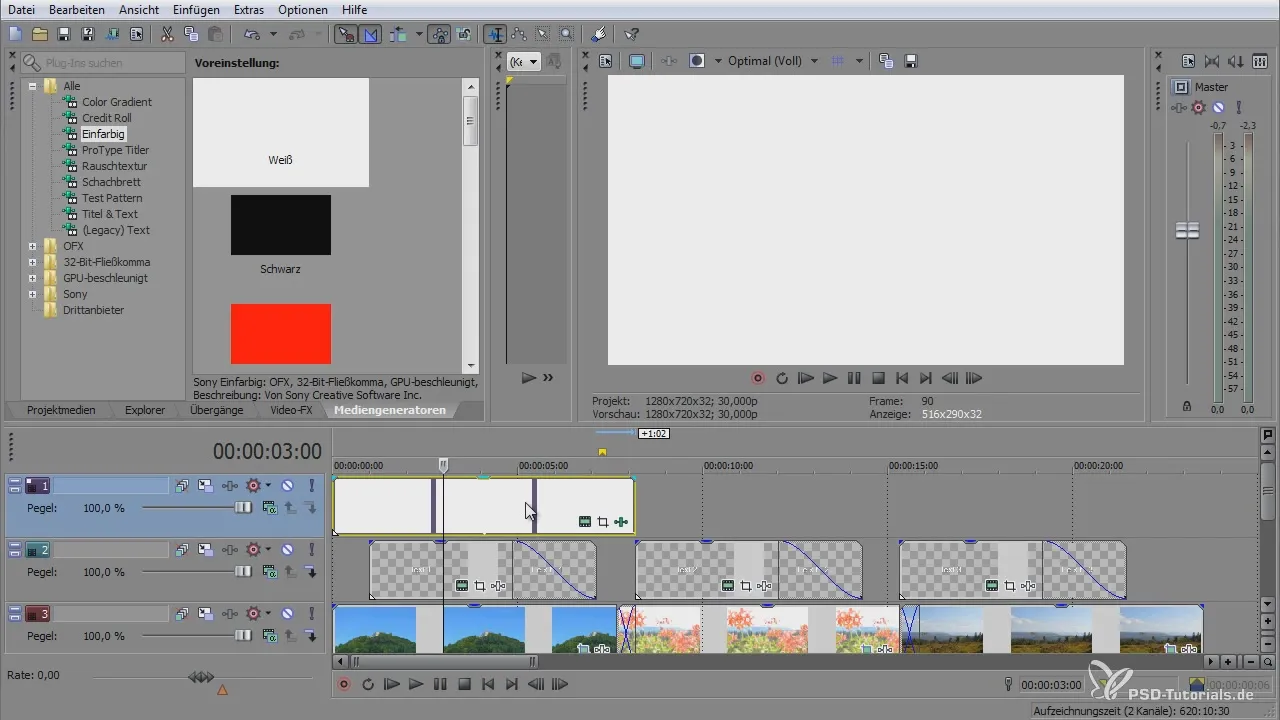Click the Open project folder icon
This screenshot has width=1280, height=720.
39,34
